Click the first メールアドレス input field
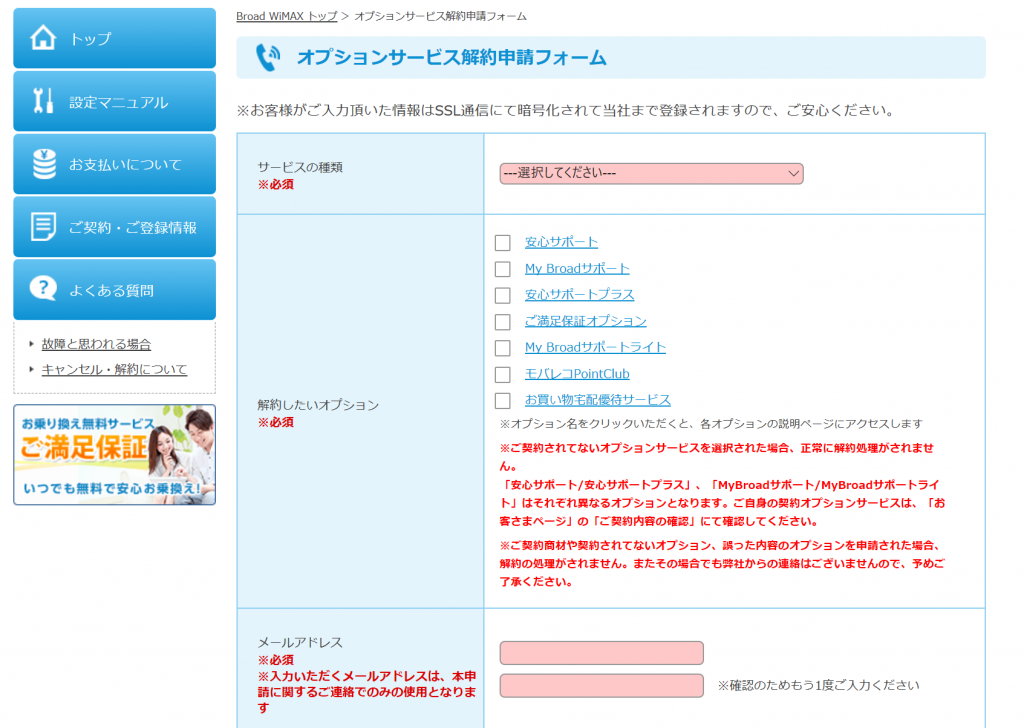 [x=601, y=653]
